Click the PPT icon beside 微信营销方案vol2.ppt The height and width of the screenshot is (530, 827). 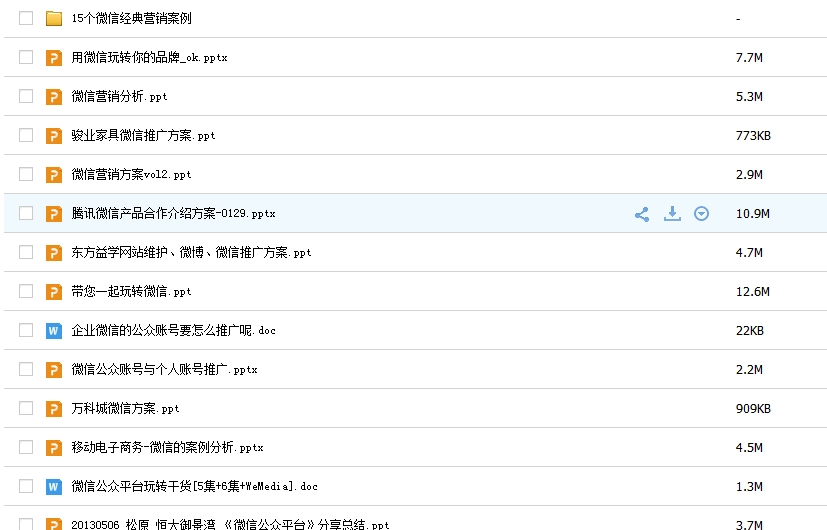click(x=54, y=175)
